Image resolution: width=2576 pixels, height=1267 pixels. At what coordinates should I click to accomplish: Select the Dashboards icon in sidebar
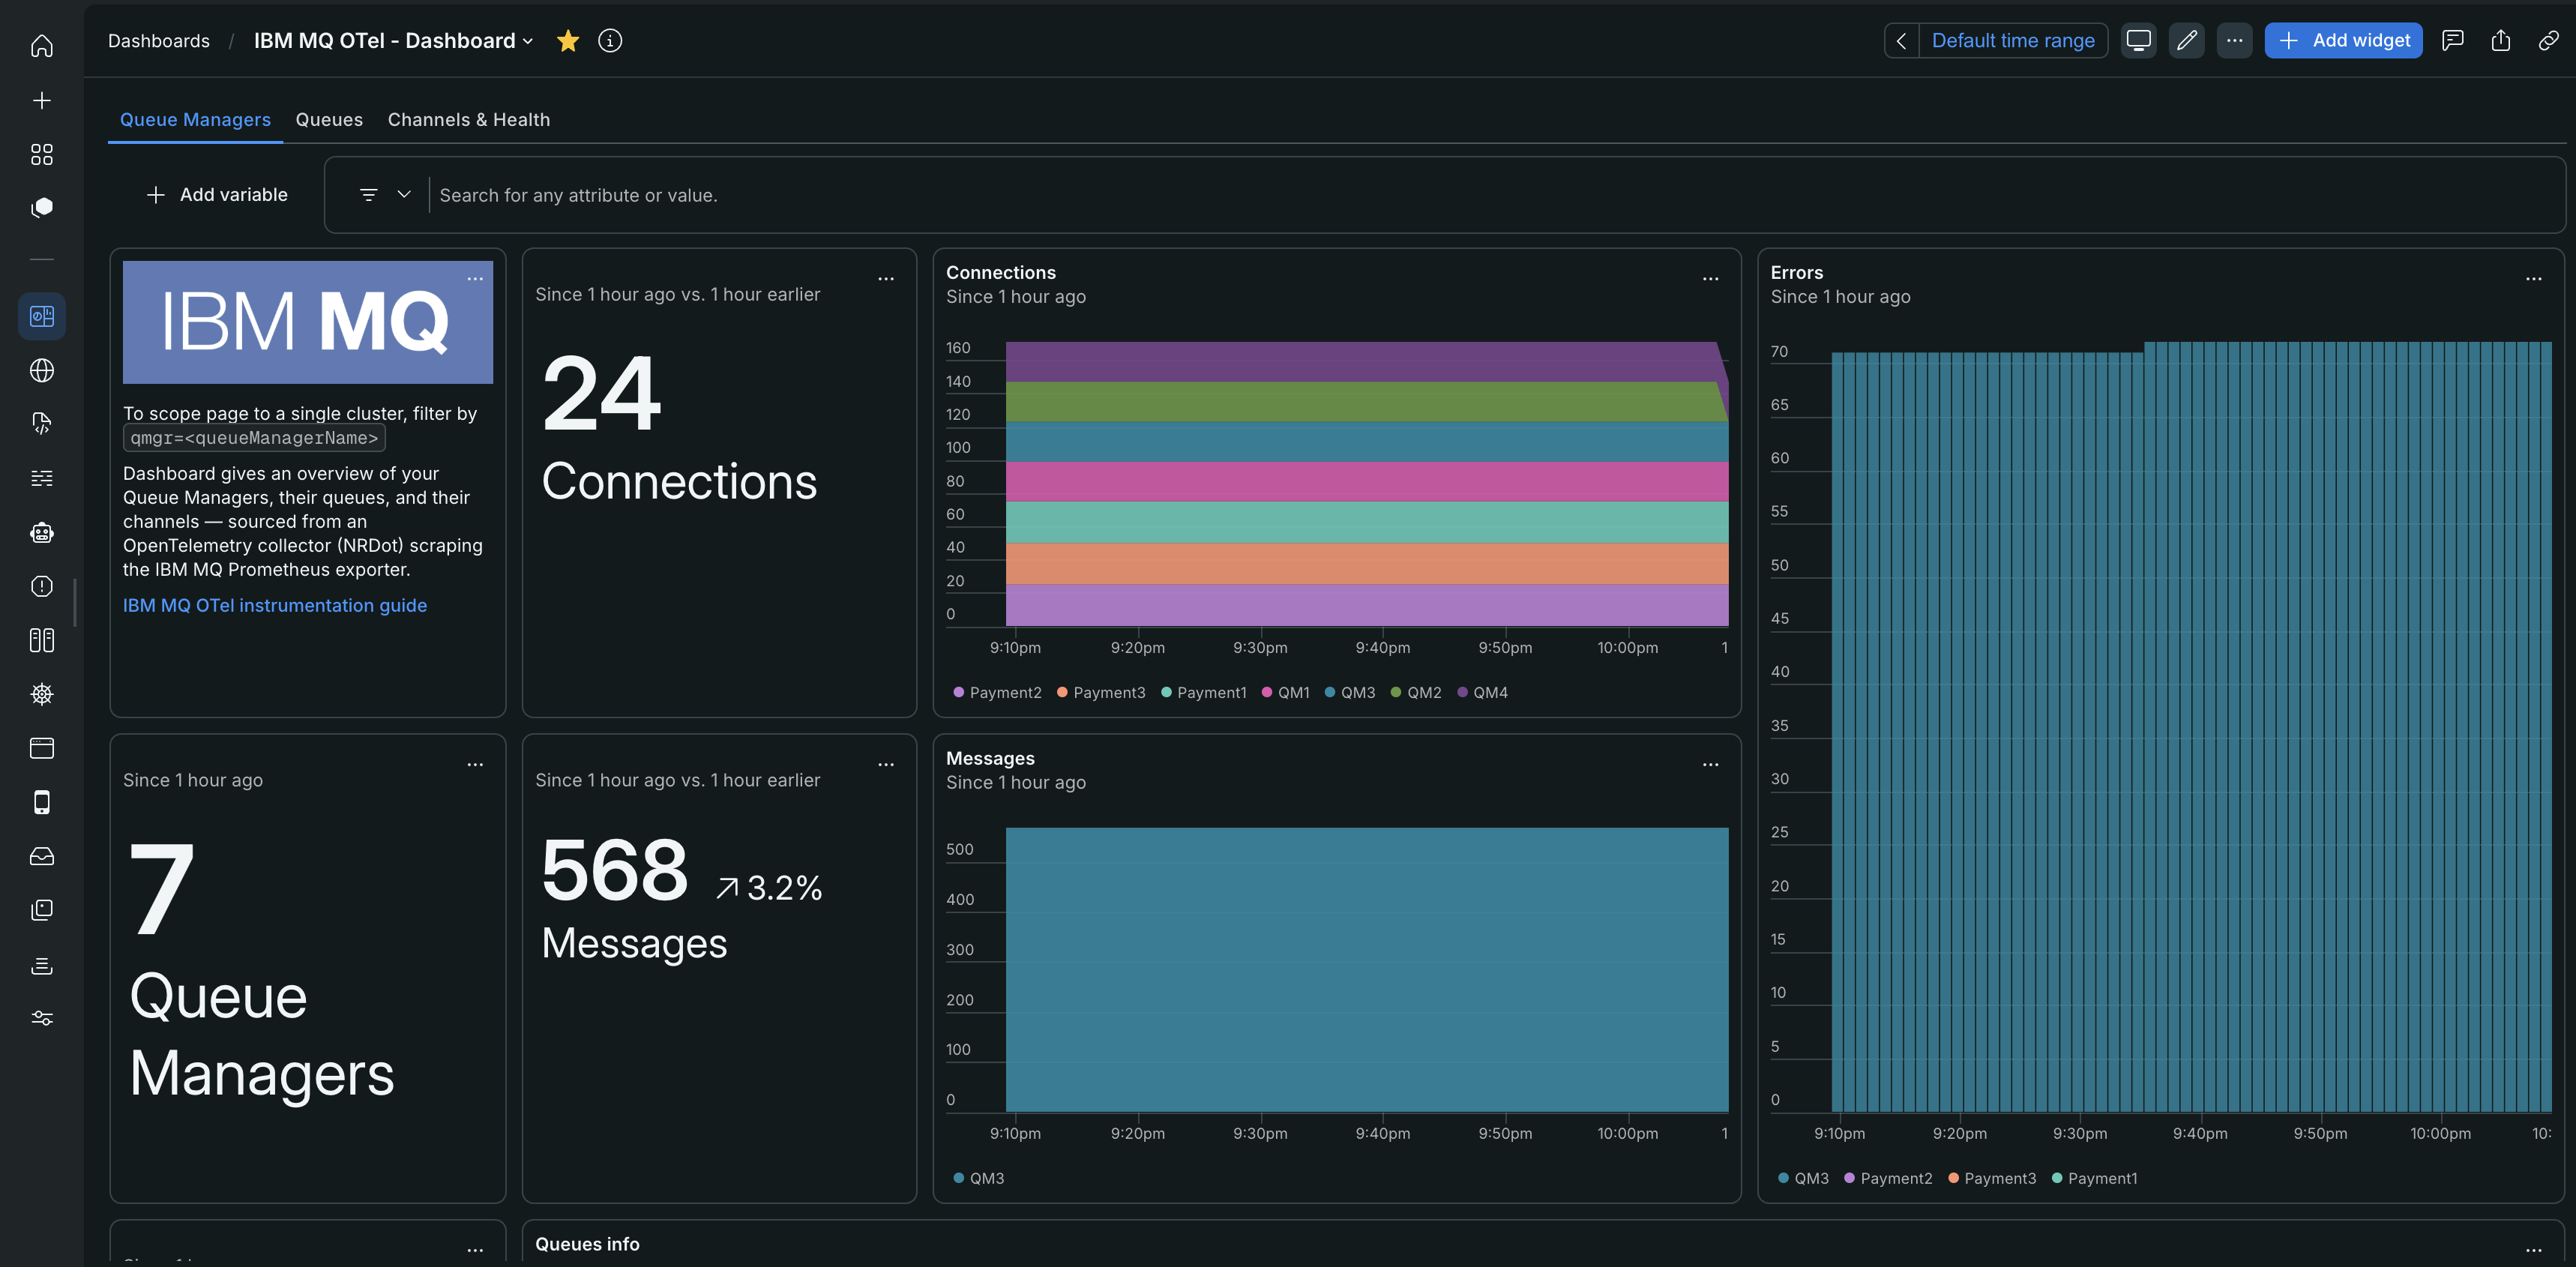point(42,316)
